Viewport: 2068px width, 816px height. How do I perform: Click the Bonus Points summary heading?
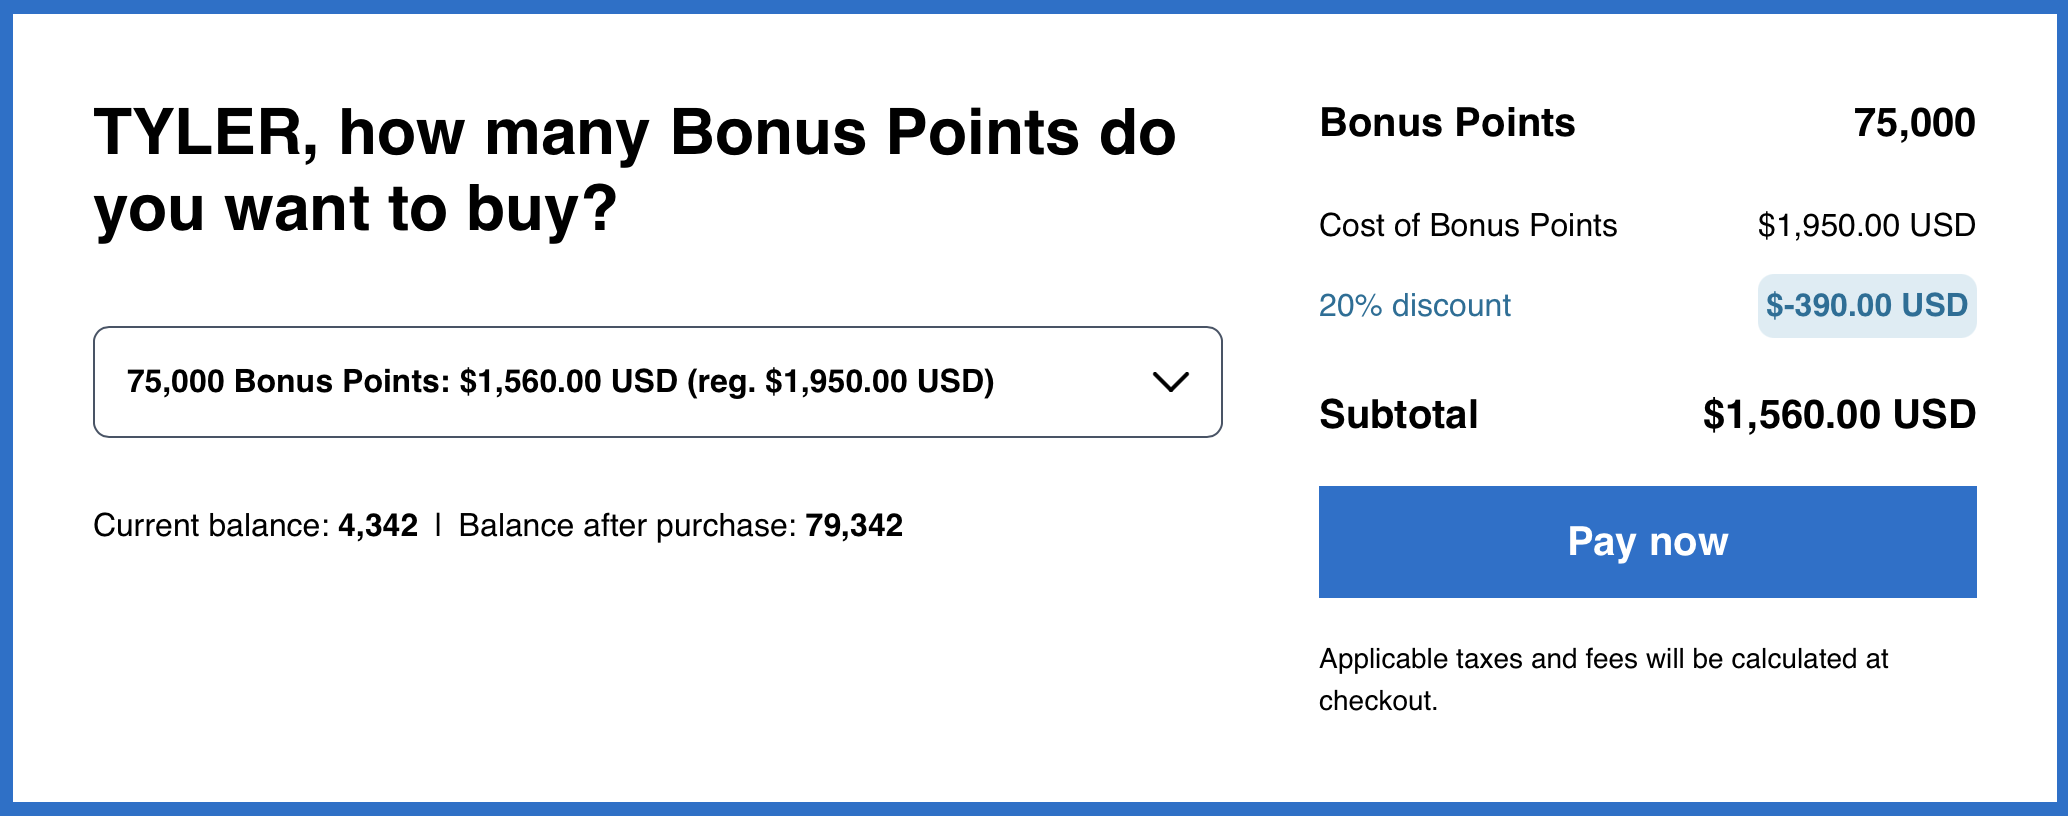[x=1447, y=123]
